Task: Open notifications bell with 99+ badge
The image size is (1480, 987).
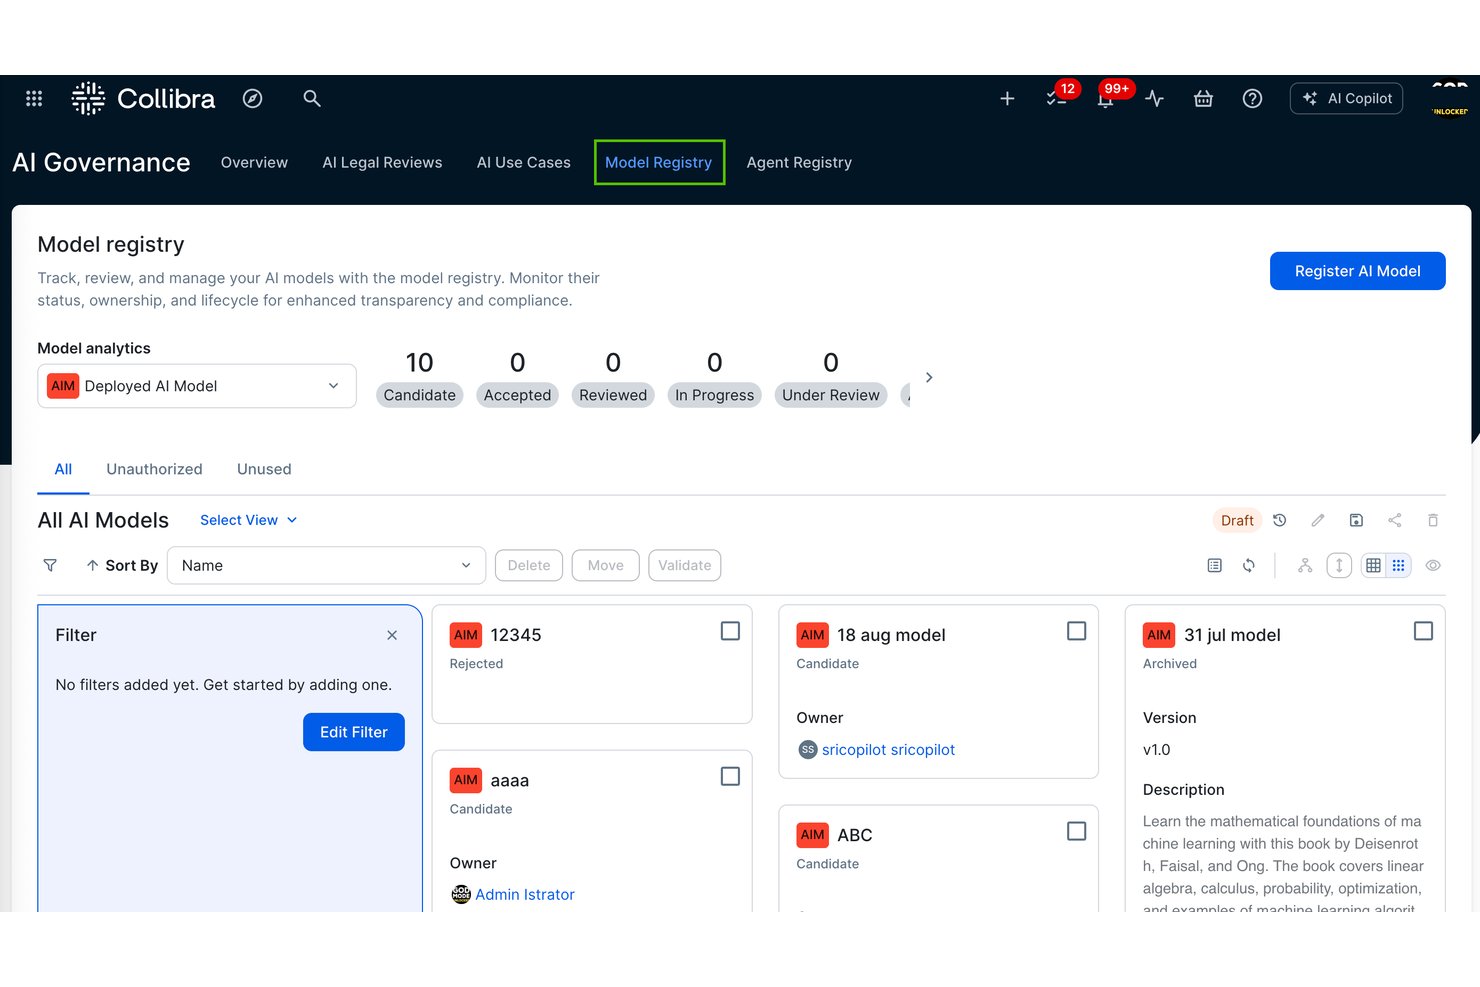Action: pyautogui.click(x=1106, y=98)
